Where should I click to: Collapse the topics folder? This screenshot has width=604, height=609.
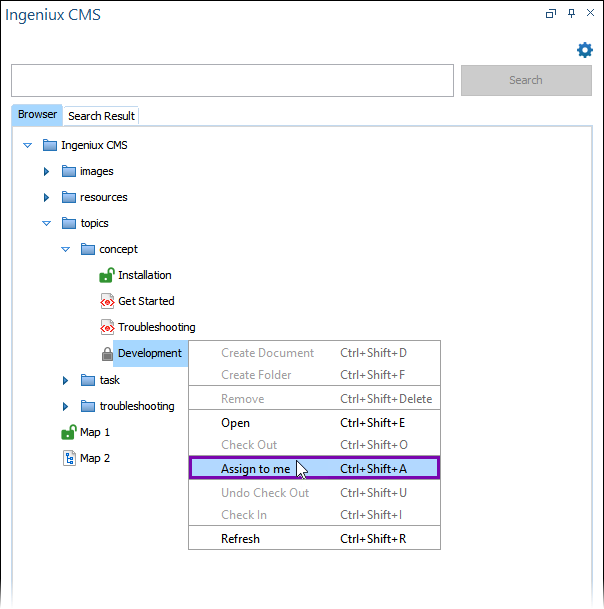click(46, 224)
